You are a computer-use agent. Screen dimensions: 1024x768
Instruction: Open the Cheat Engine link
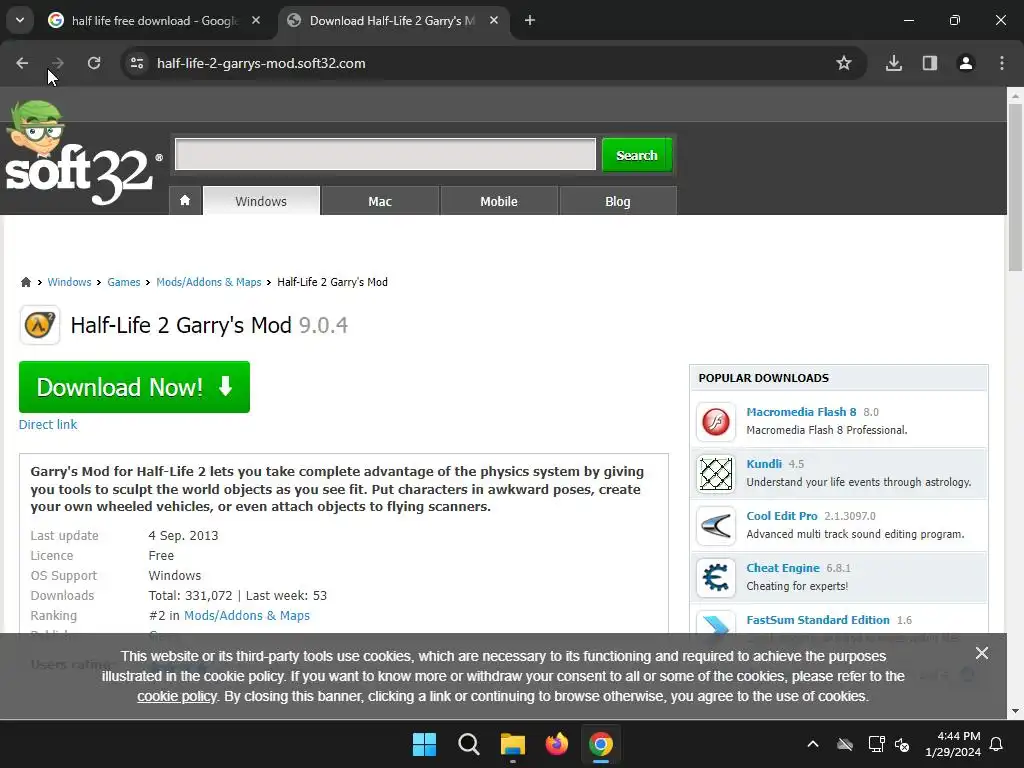tap(783, 568)
